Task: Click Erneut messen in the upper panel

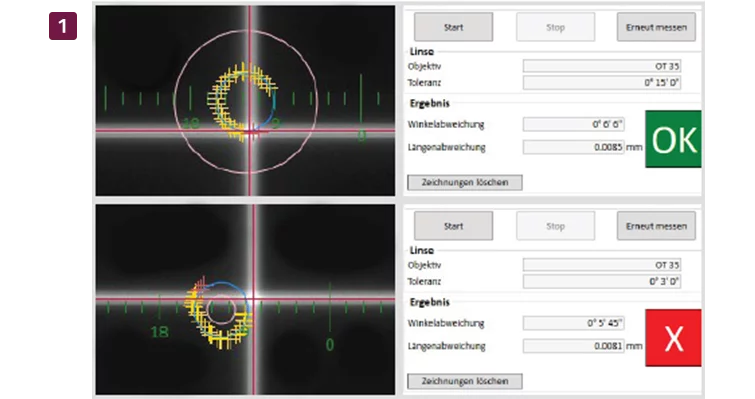Action: pyautogui.click(x=656, y=27)
